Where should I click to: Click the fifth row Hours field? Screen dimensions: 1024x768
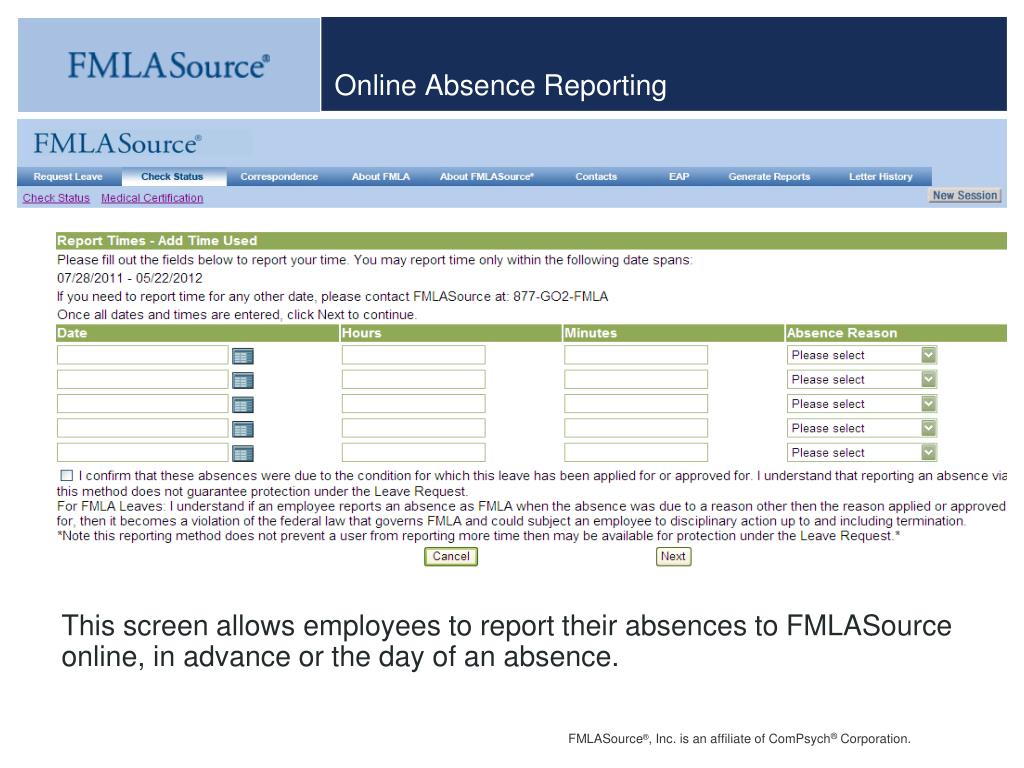(x=413, y=452)
